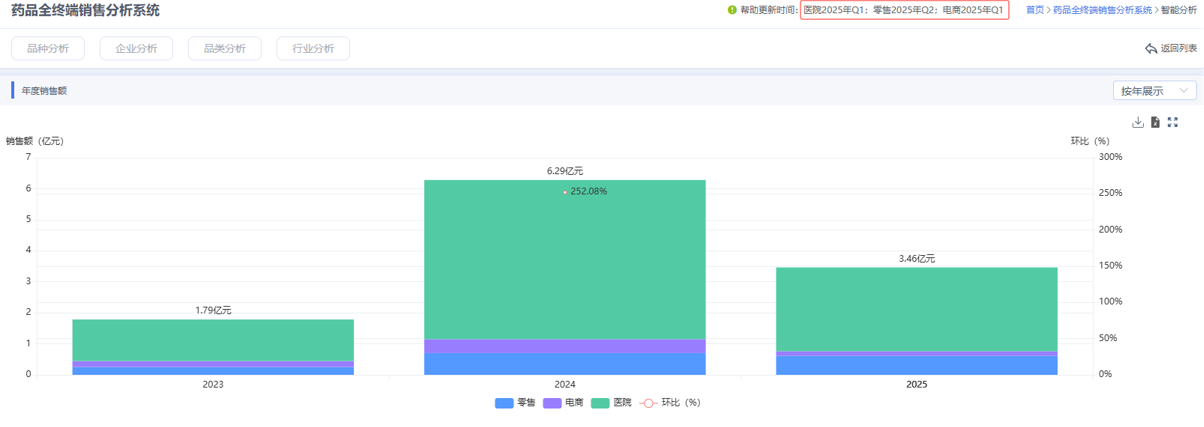Toggle the 环比(%) legend line series
1204x427 pixels.
(x=670, y=403)
